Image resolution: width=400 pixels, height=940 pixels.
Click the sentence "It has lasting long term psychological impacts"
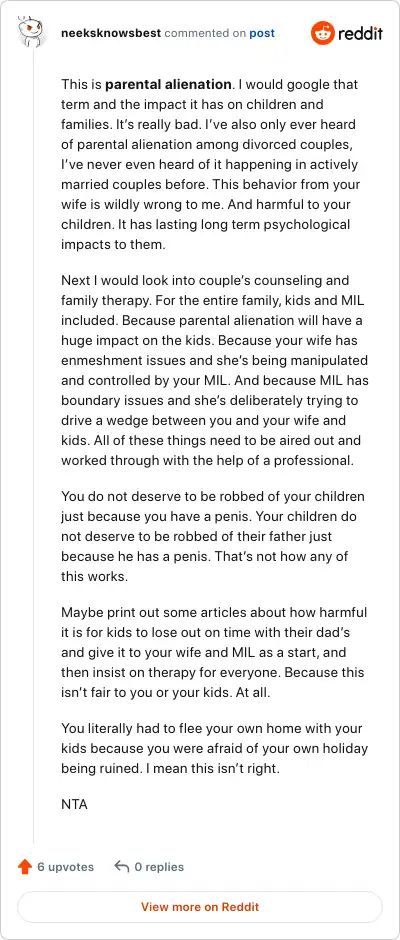[206, 234]
